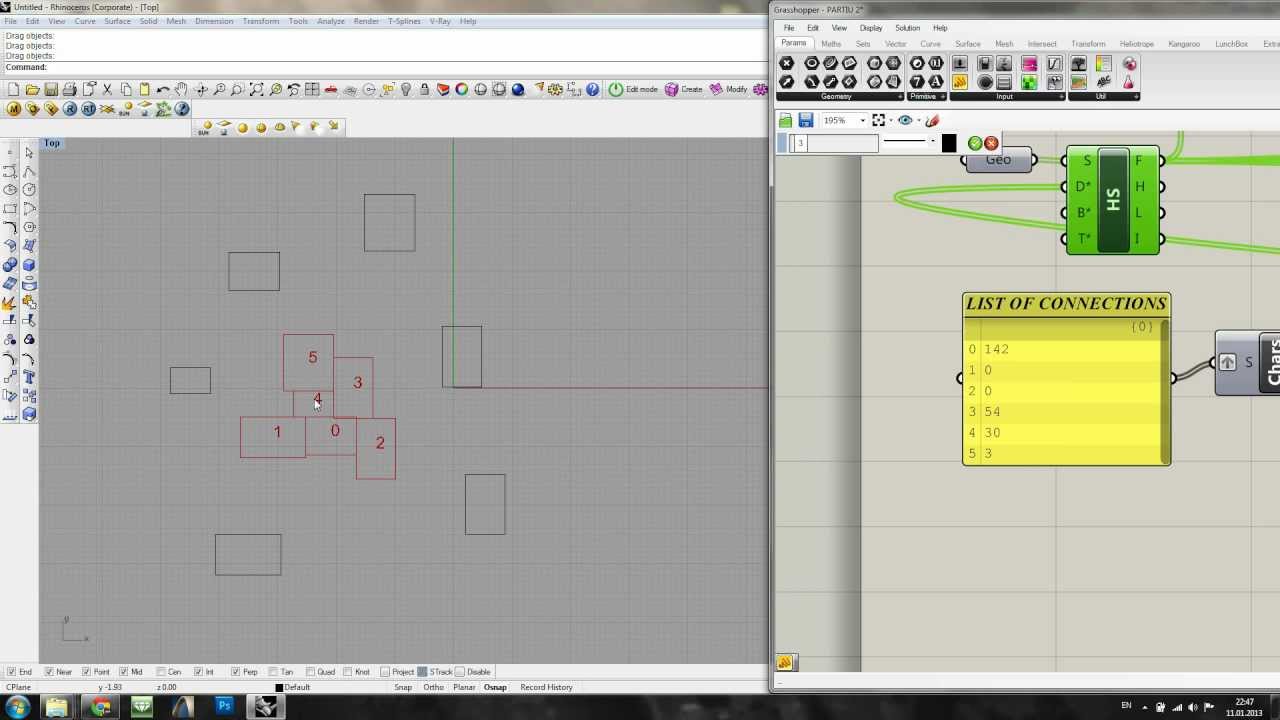Image resolution: width=1280 pixels, height=720 pixels.
Task: Click the Print icon in Rhino toolbar
Action: [70, 89]
